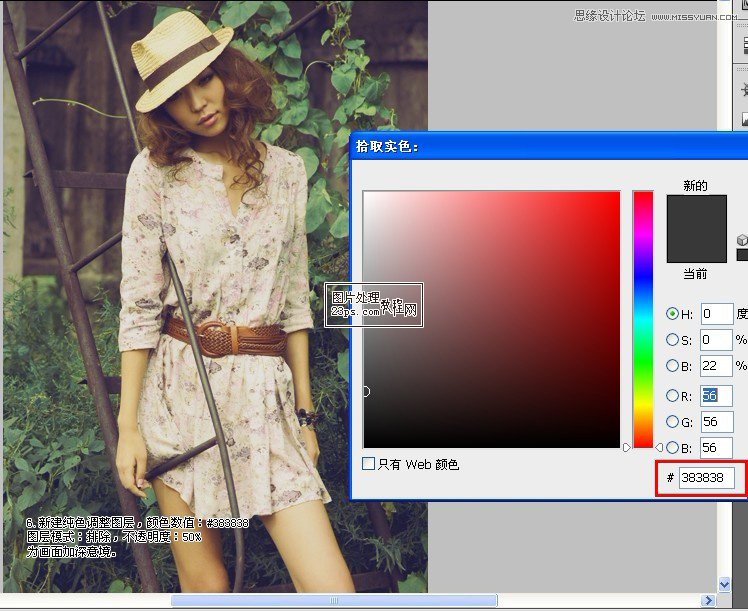Click the hex color field 383838
Screen dimensions: 748x611
(x=706, y=477)
